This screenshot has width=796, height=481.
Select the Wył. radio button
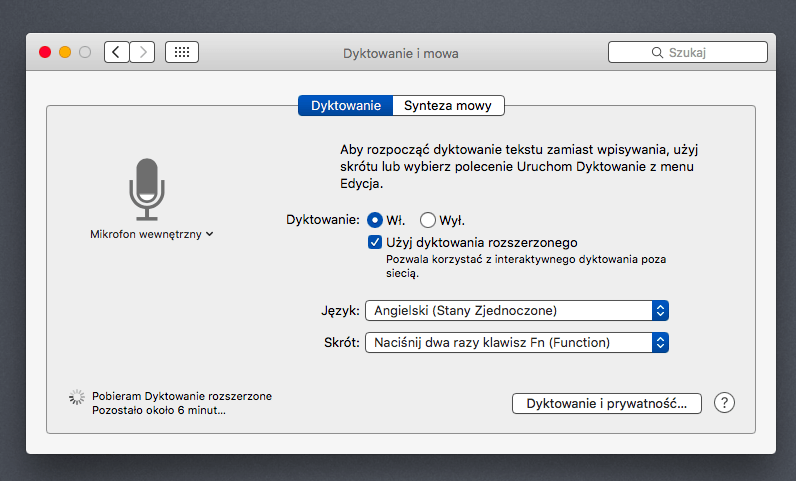click(427, 220)
